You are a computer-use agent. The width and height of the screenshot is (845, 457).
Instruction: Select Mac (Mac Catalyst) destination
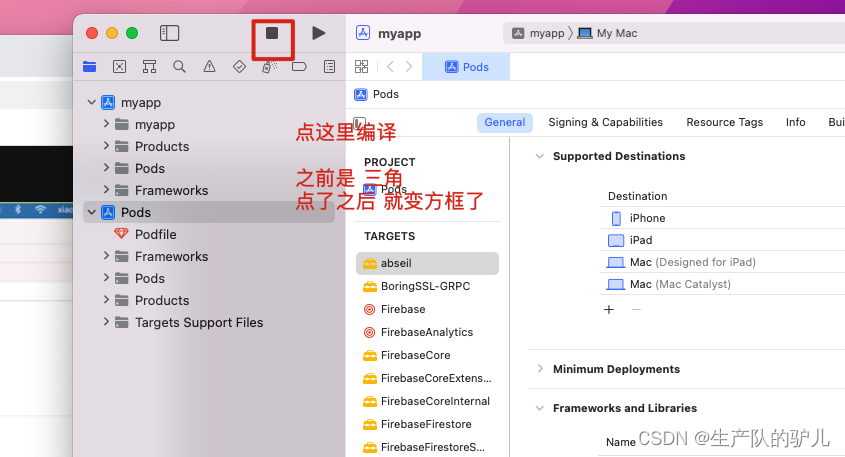click(x=722, y=285)
